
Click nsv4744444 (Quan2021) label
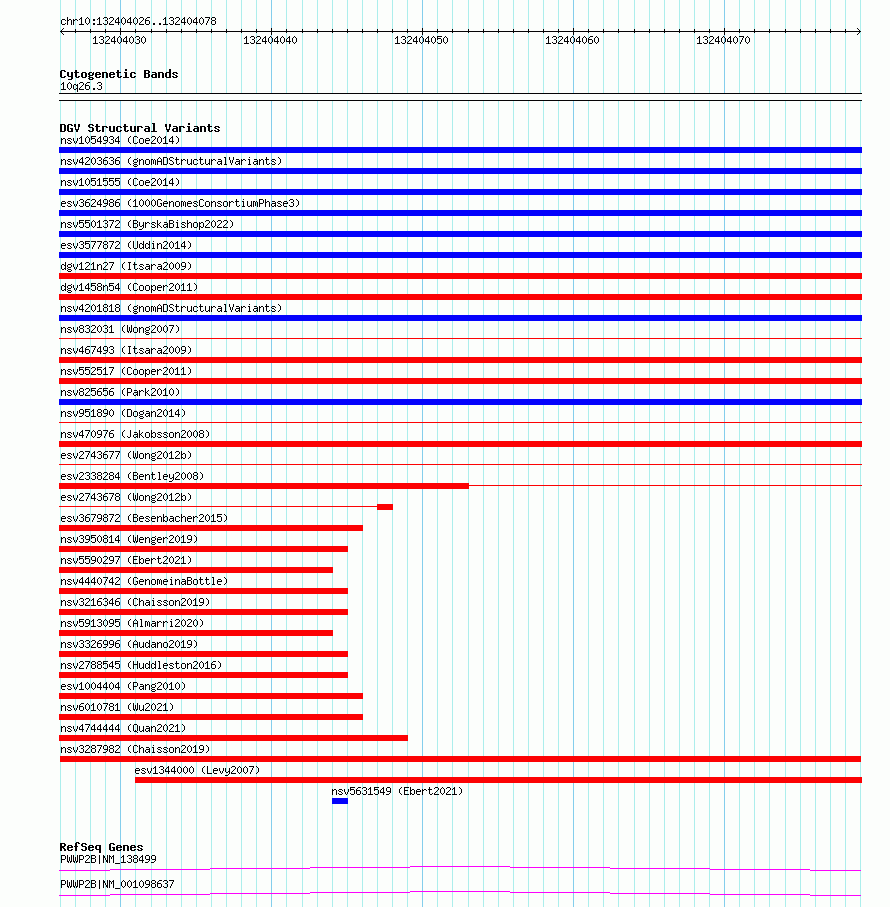coord(123,728)
